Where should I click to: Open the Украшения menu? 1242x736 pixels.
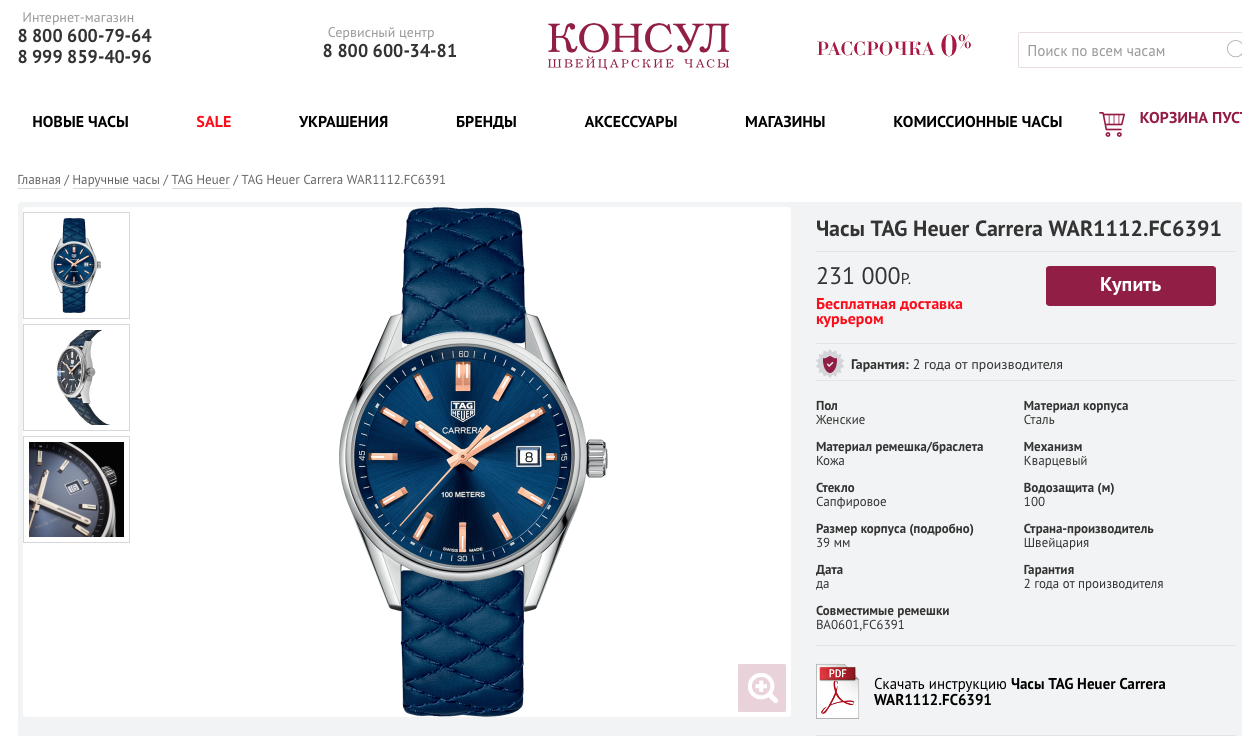click(343, 122)
